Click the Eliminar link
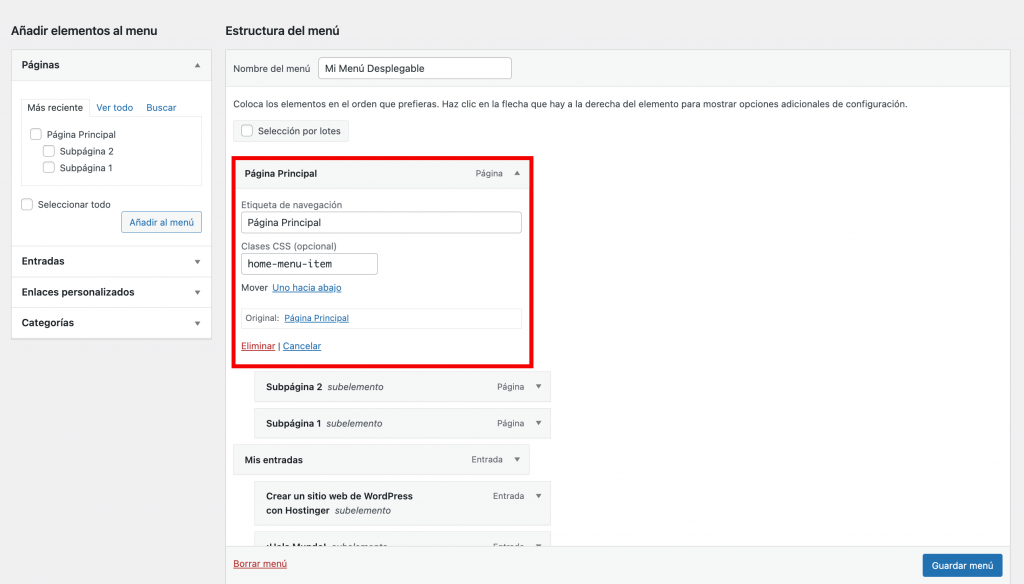1024x584 pixels. pos(258,346)
